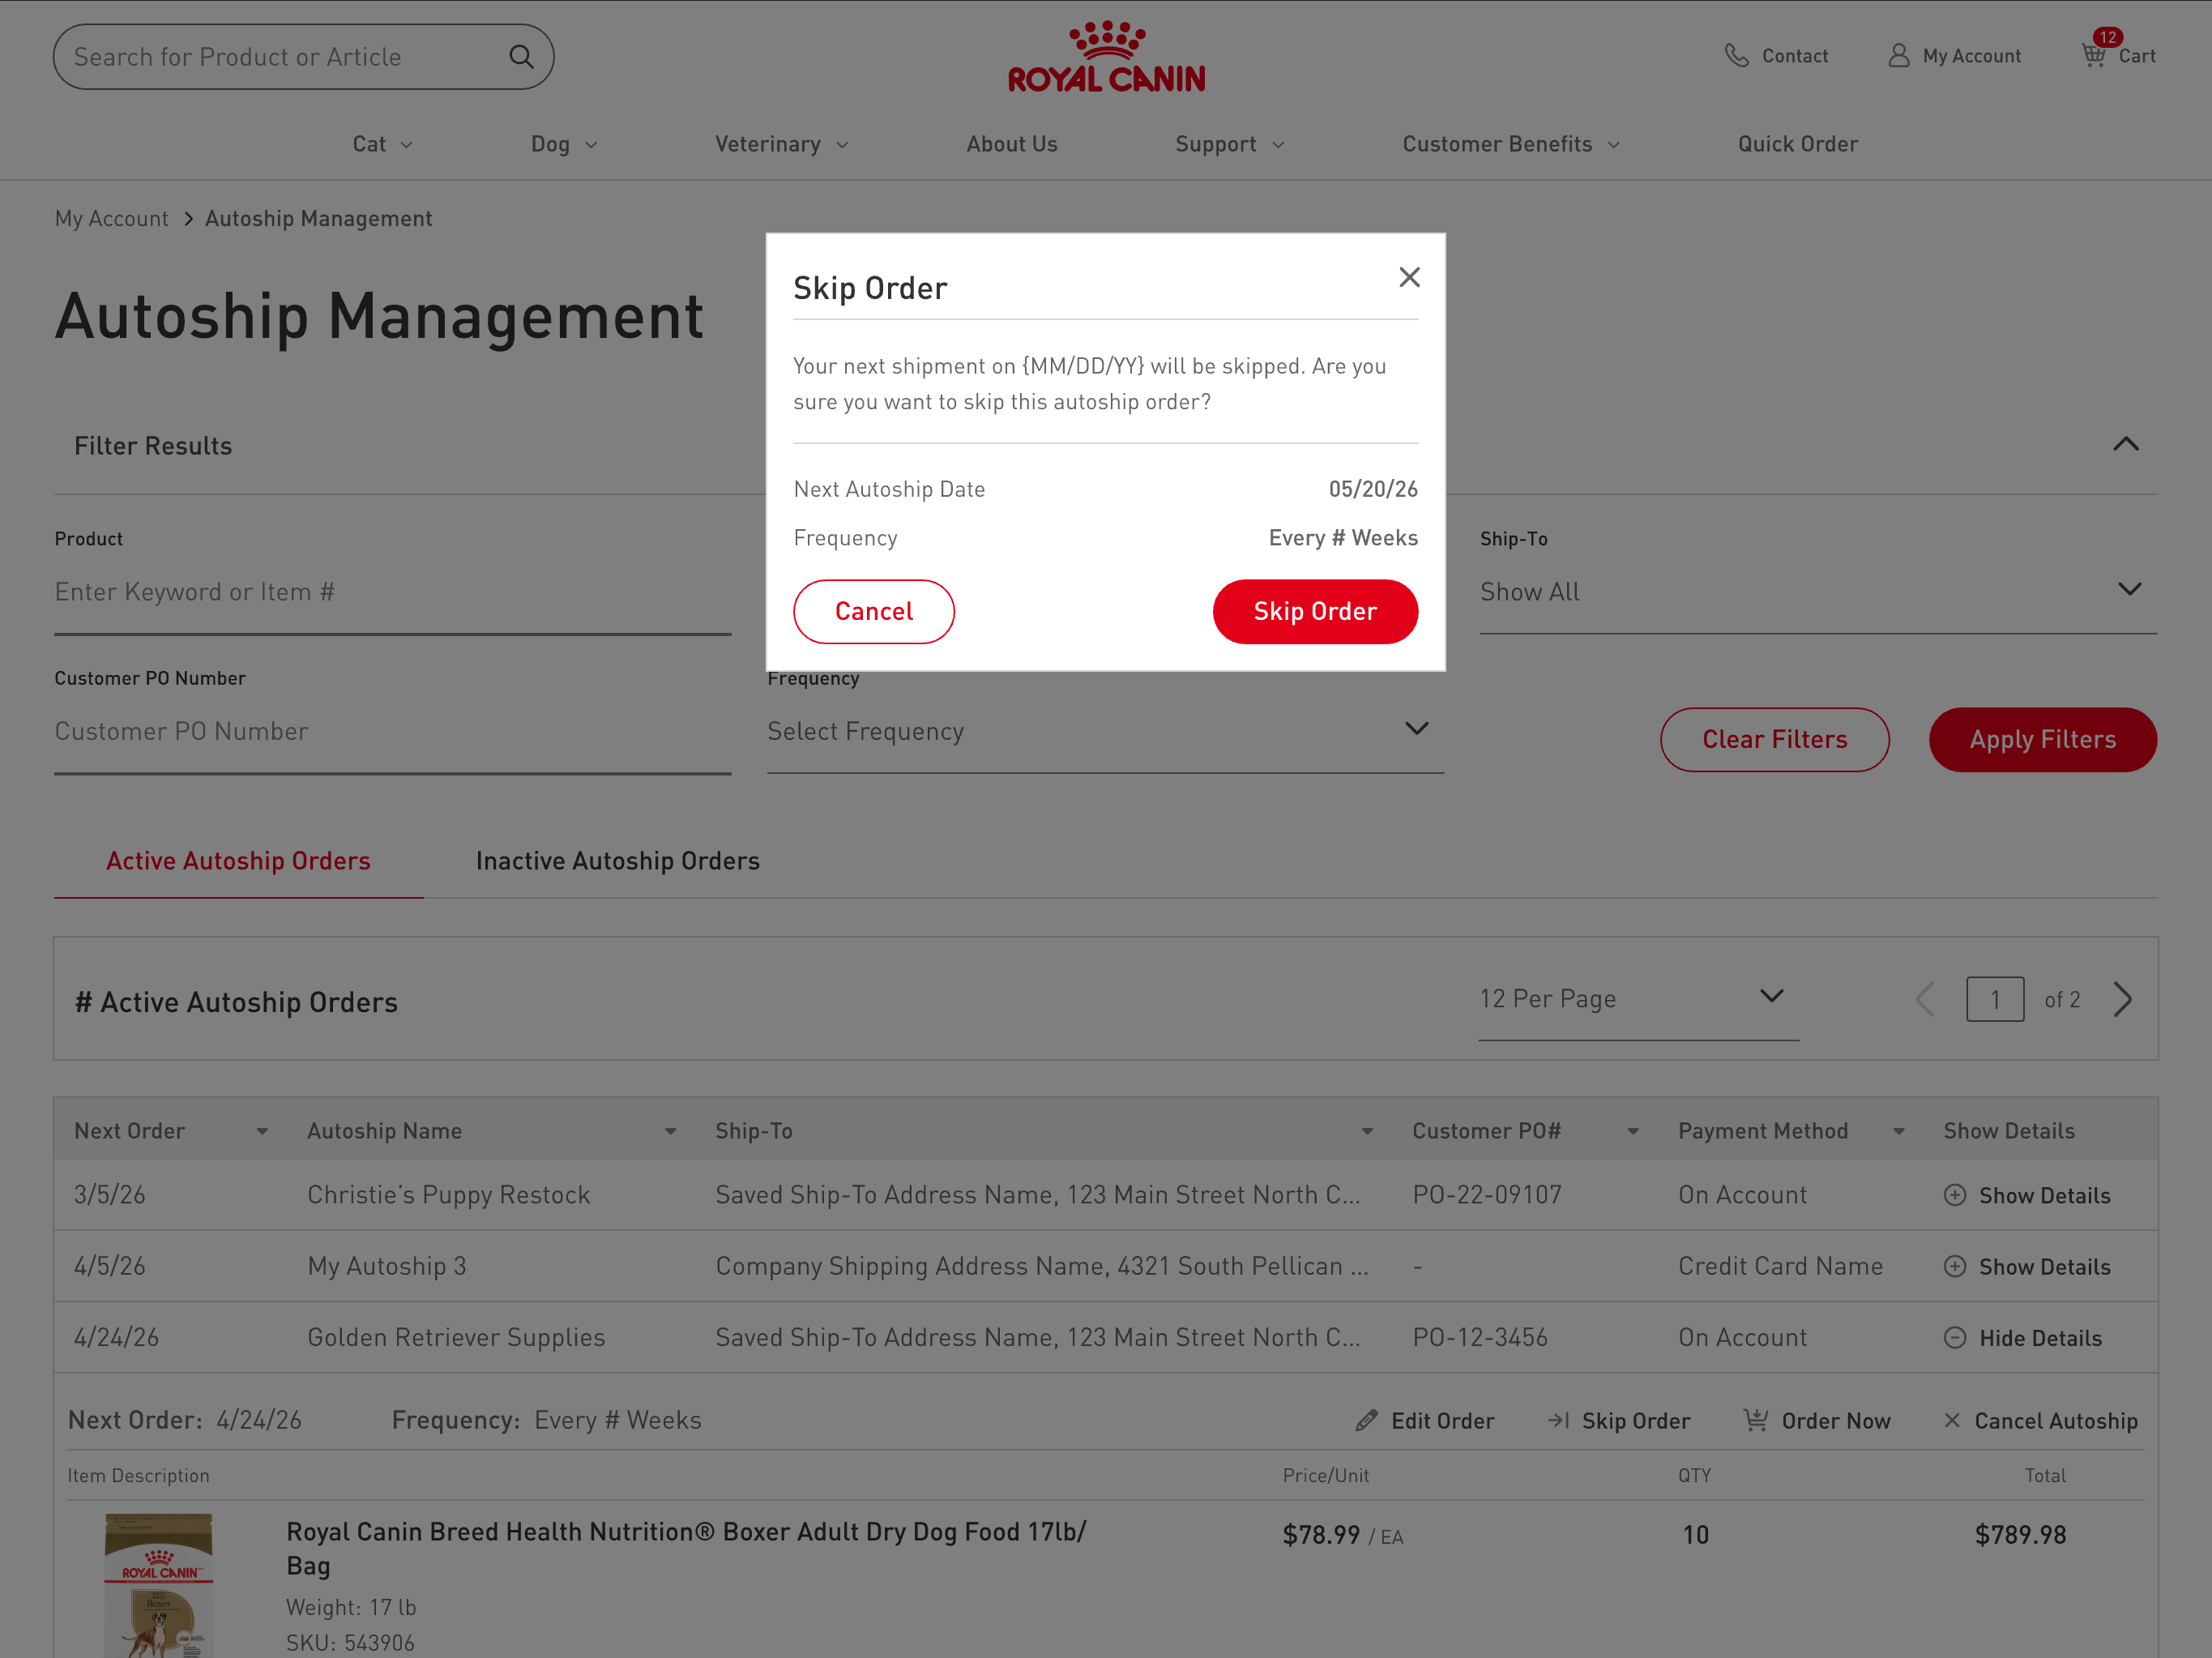Click PO-22-09107 table cell

pos(1486,1194)
